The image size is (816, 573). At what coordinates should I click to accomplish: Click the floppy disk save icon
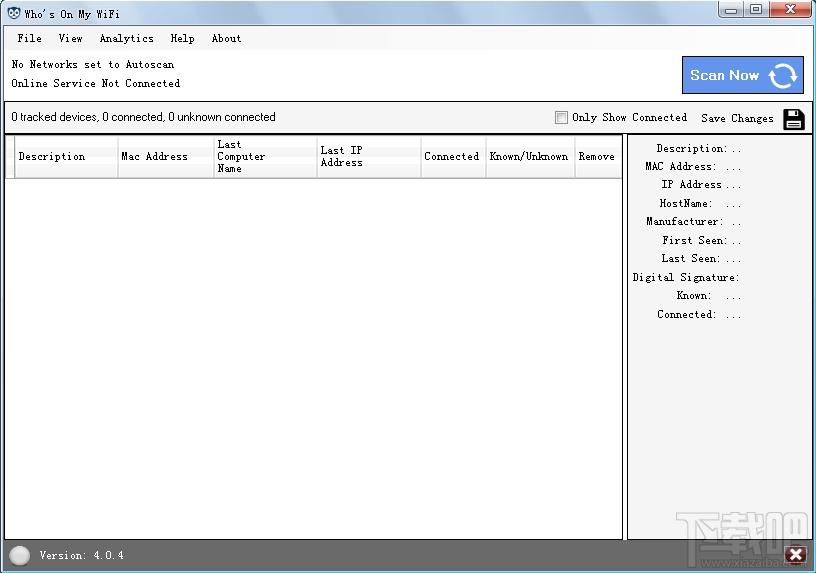coord(793,119)
